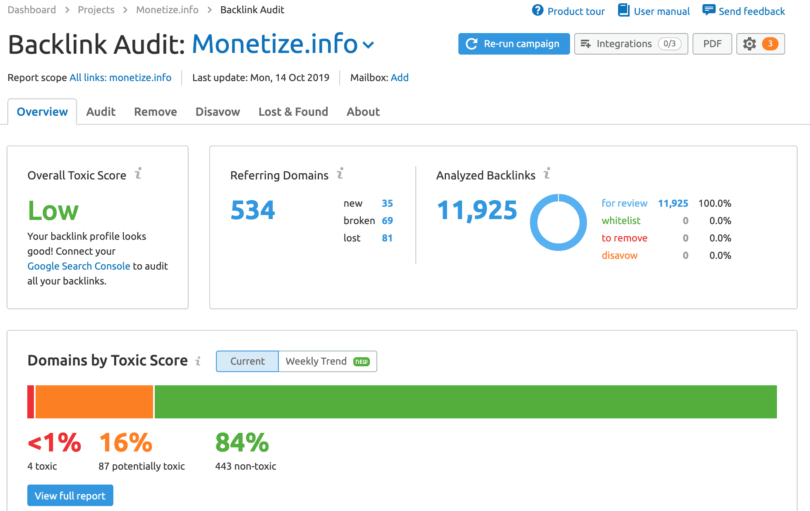810x511 pixels.
Task: Click the Send feedback speech bubble icon
Action: pos(709,10)
